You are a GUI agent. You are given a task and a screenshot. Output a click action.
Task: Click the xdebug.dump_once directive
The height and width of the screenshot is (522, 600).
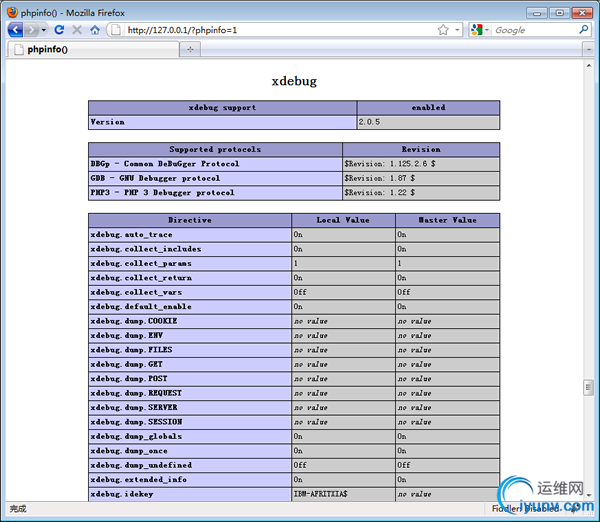(x=190, y=451)
